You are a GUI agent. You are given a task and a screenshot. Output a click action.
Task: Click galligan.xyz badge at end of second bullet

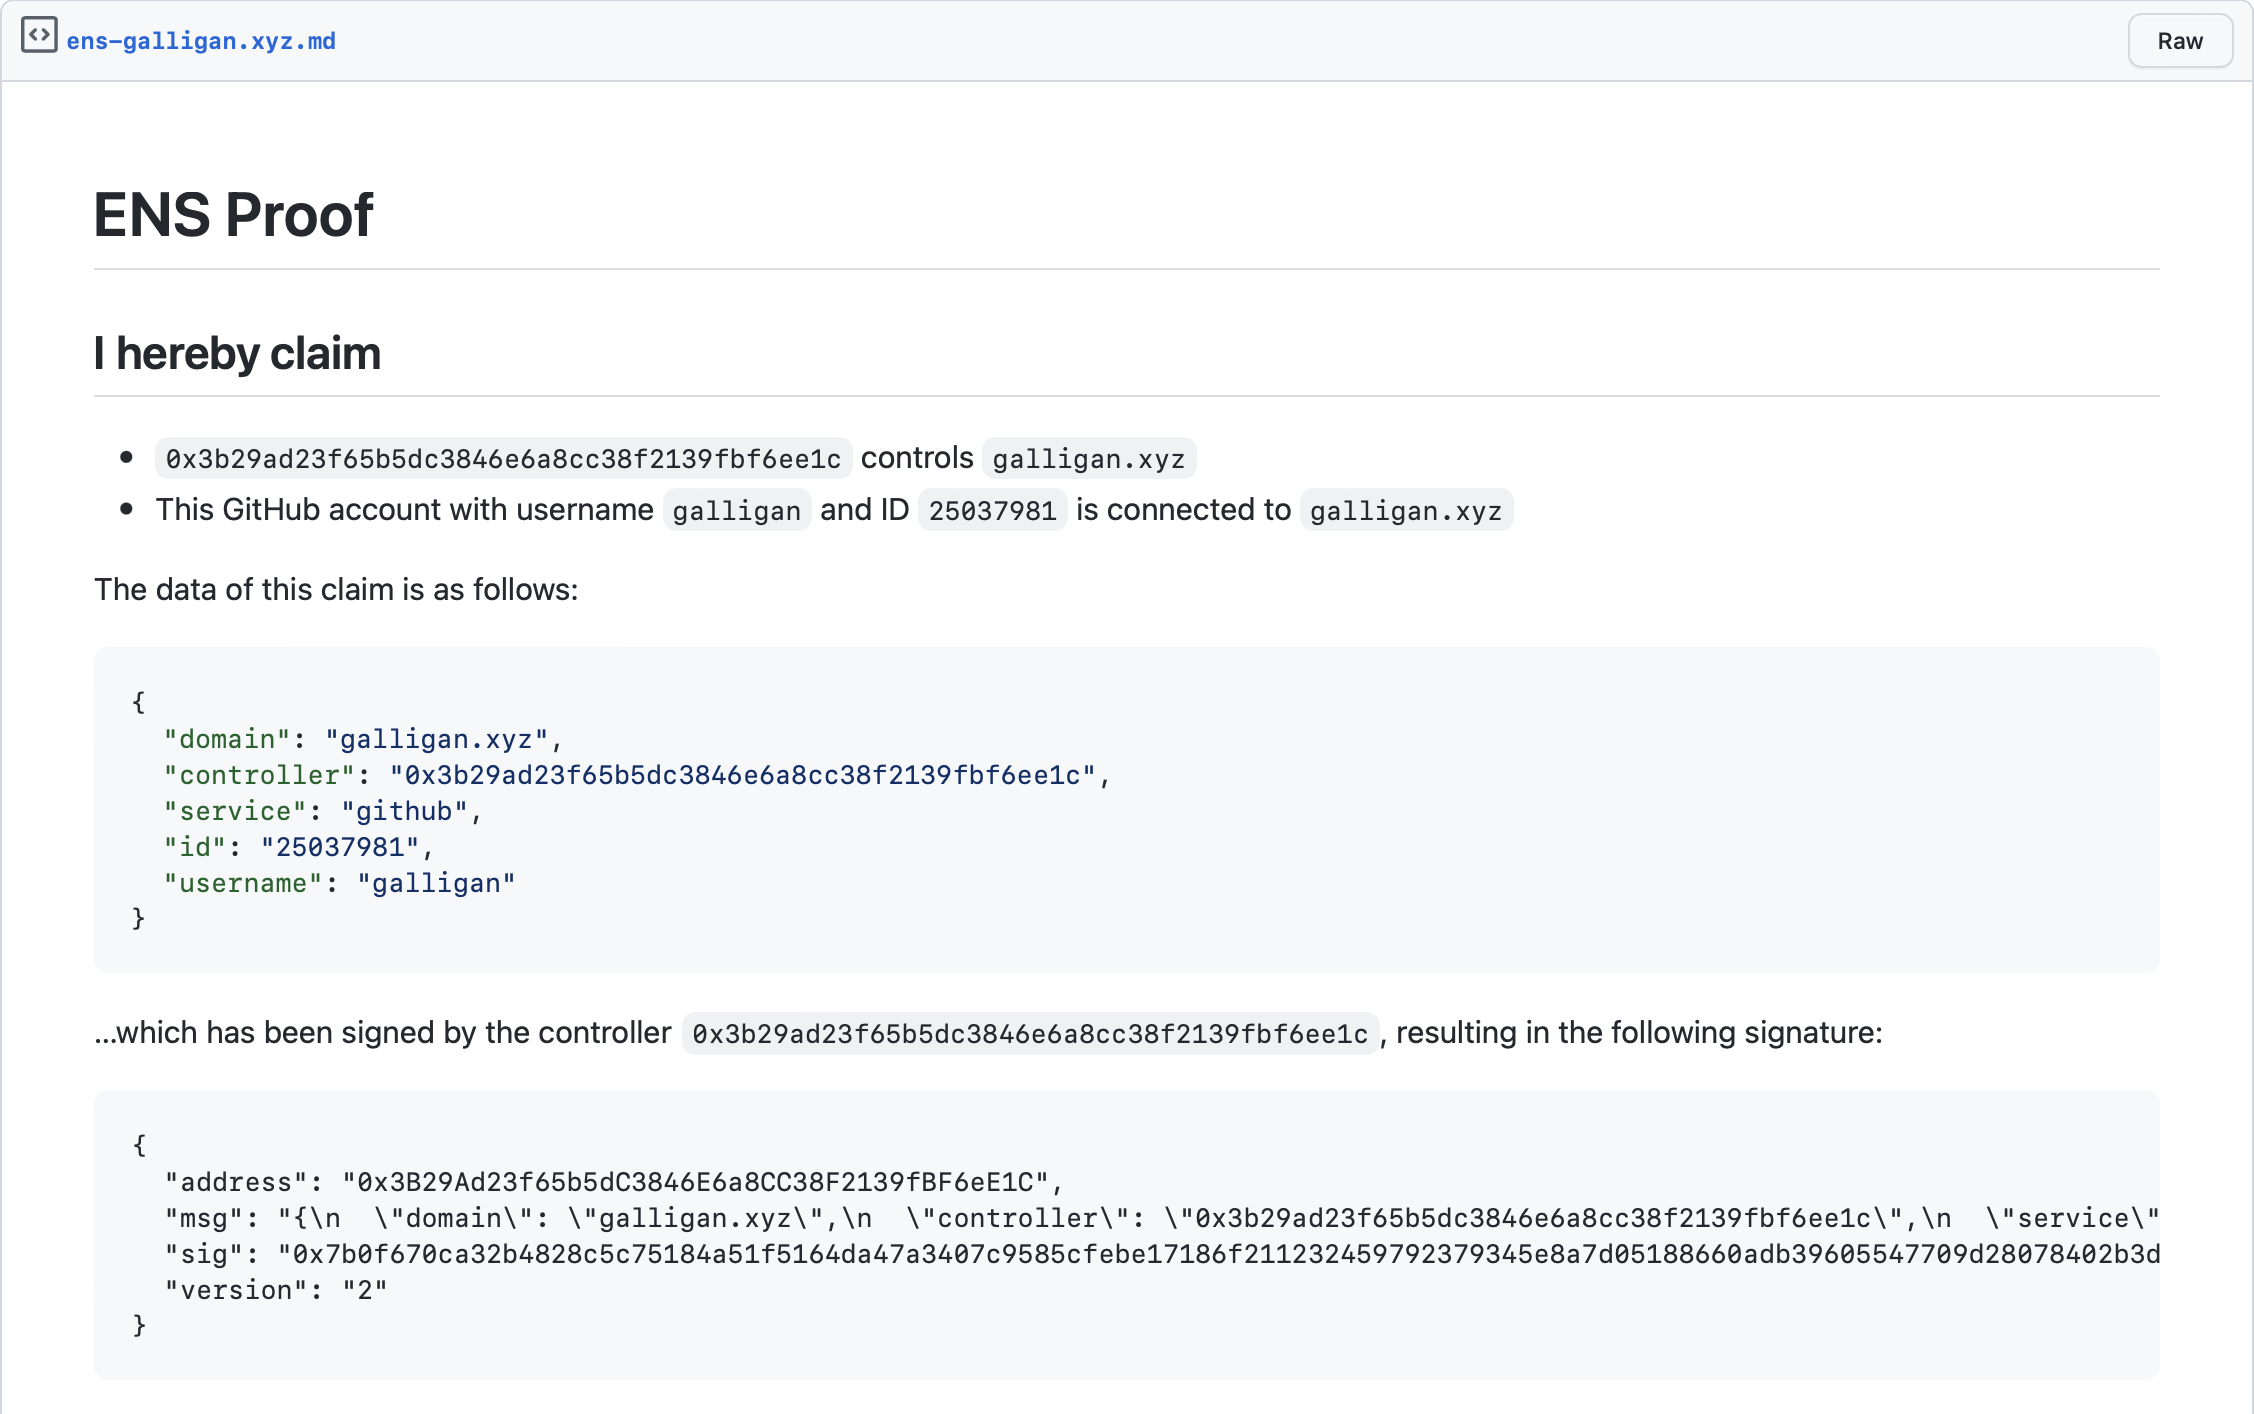1406,510
